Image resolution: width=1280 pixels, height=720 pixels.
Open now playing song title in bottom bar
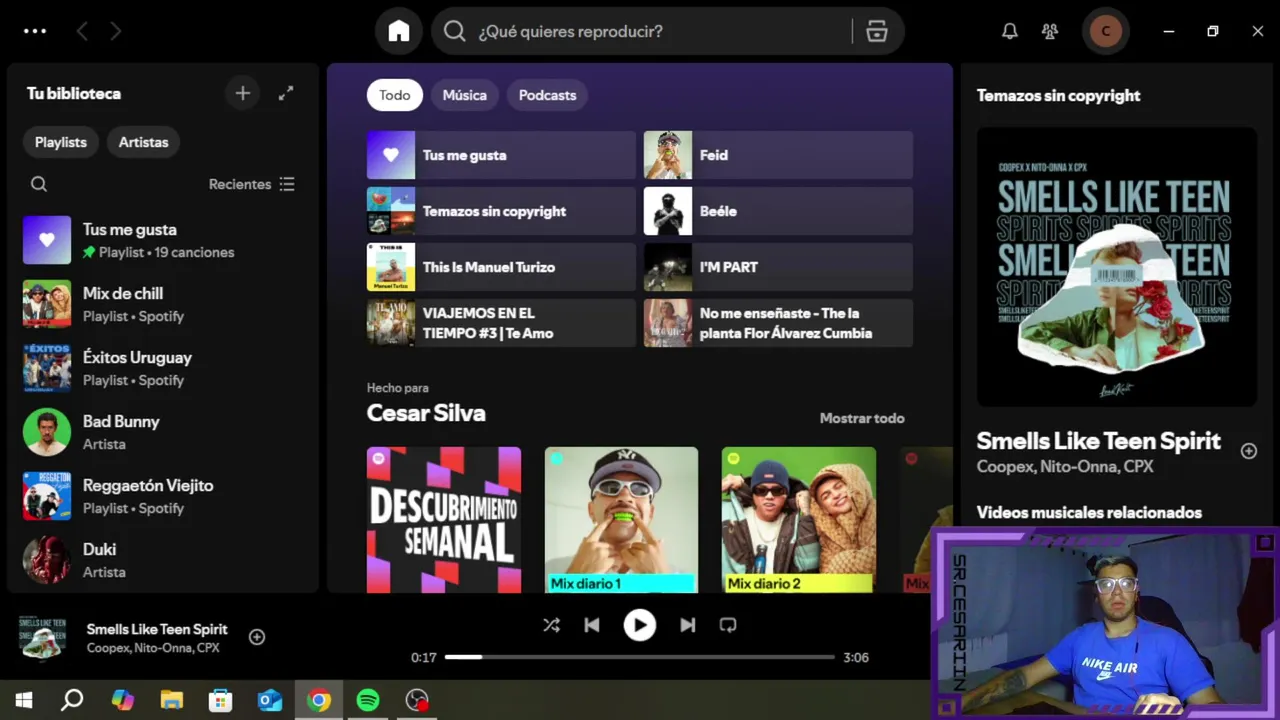tap(157, 629)
